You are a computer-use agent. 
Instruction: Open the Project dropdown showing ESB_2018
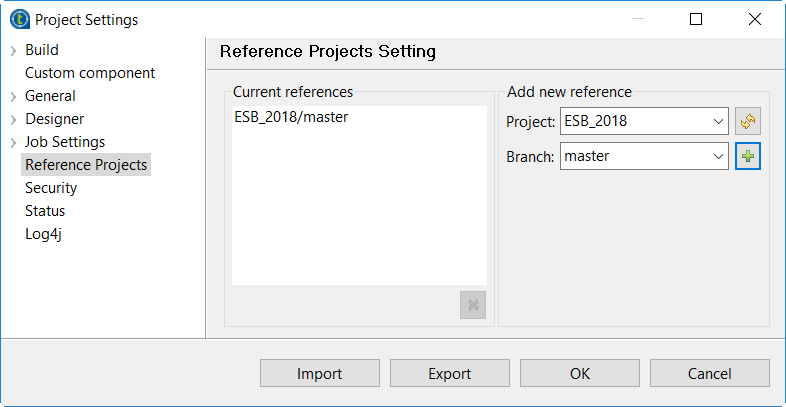pyautogui.click(x=644, y=122)
